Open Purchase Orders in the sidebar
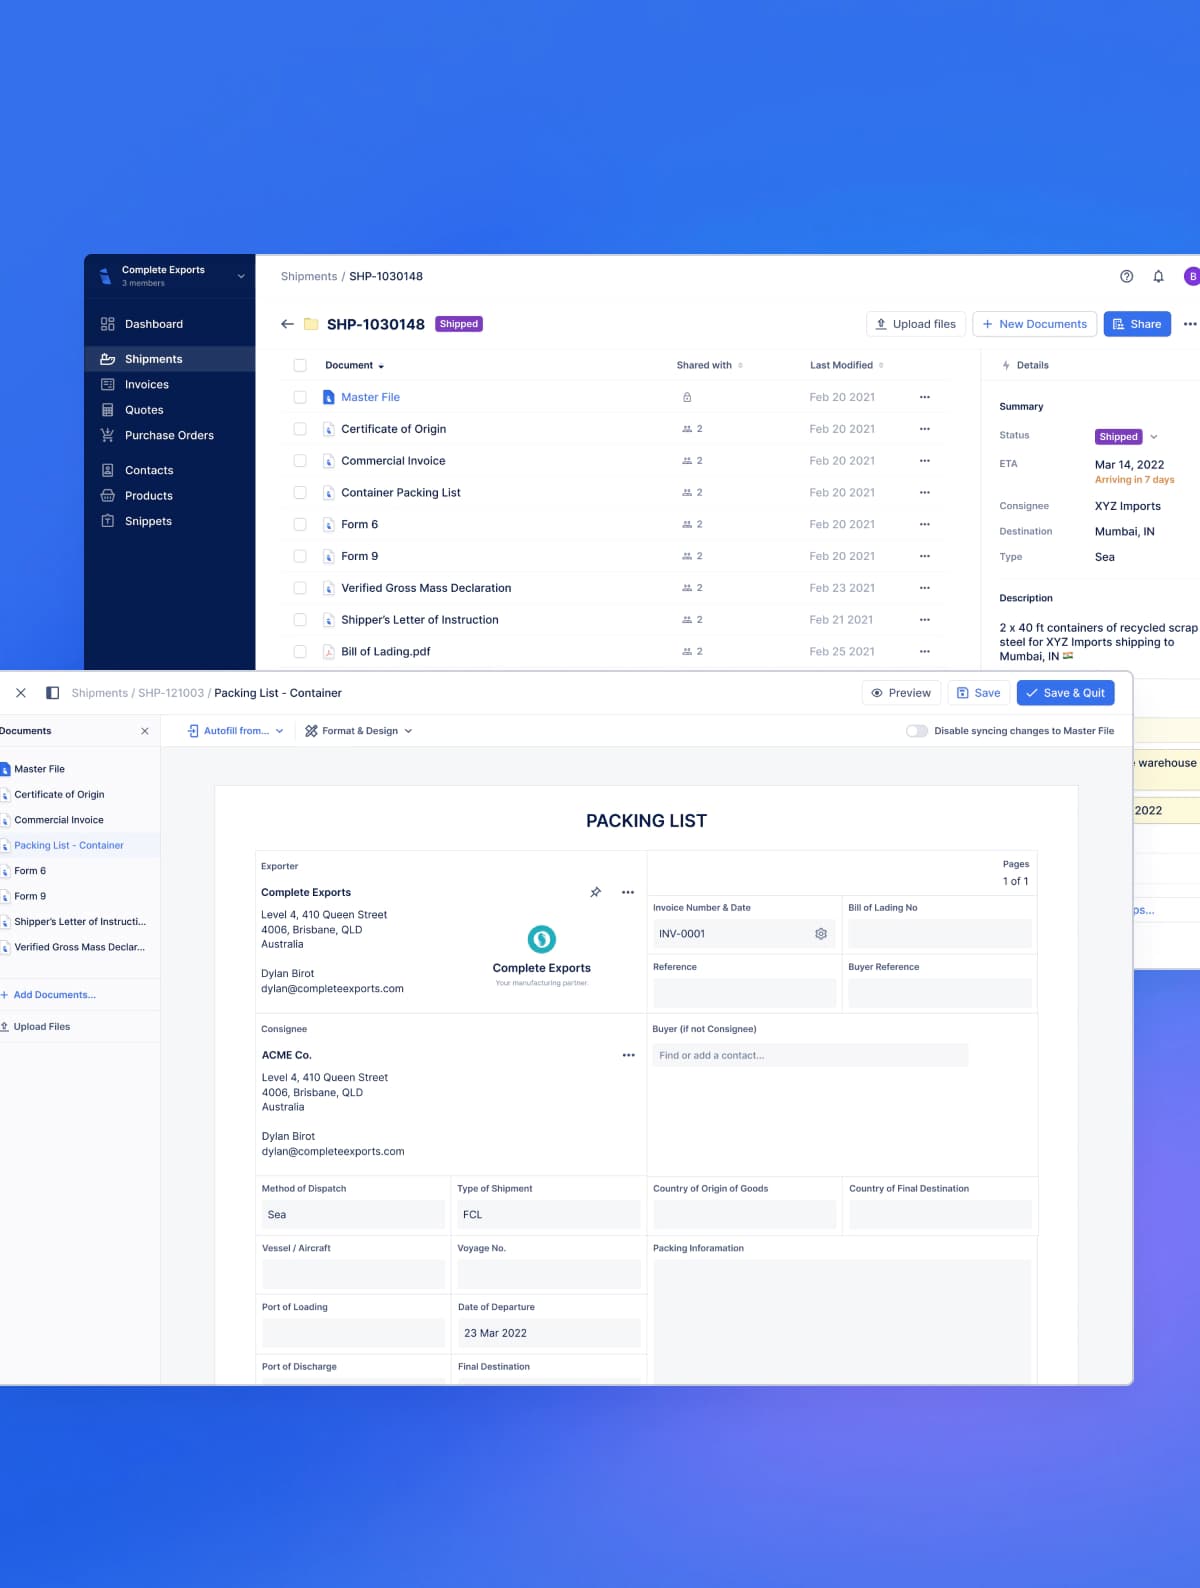The image size is (1200, 1588). [x=169, y=436]
